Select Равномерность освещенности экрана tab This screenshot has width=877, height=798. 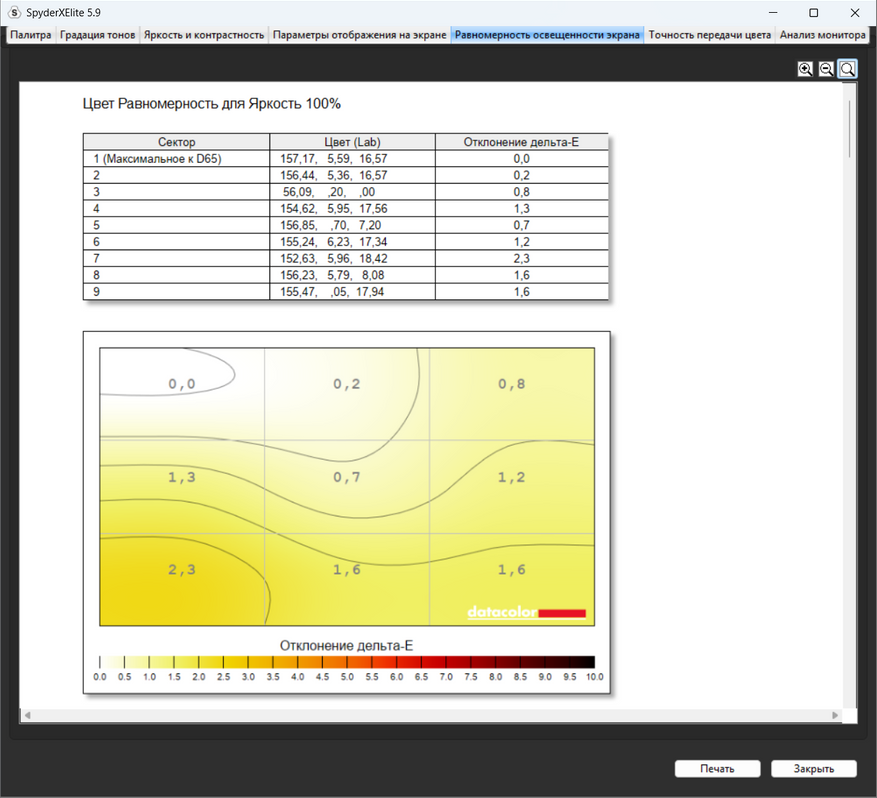[547, 35]
